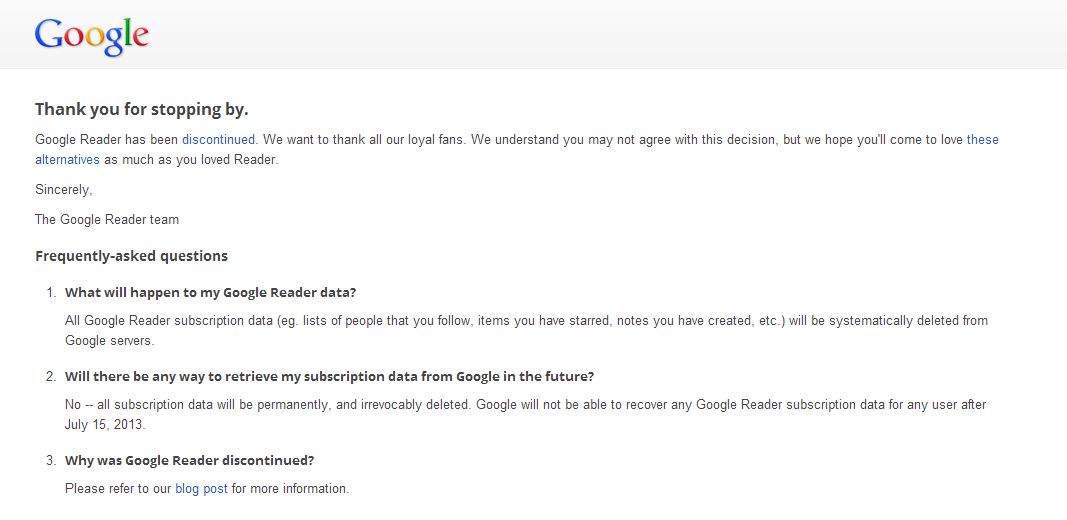Click the word "these" in the alternatives link

(982, 140)
